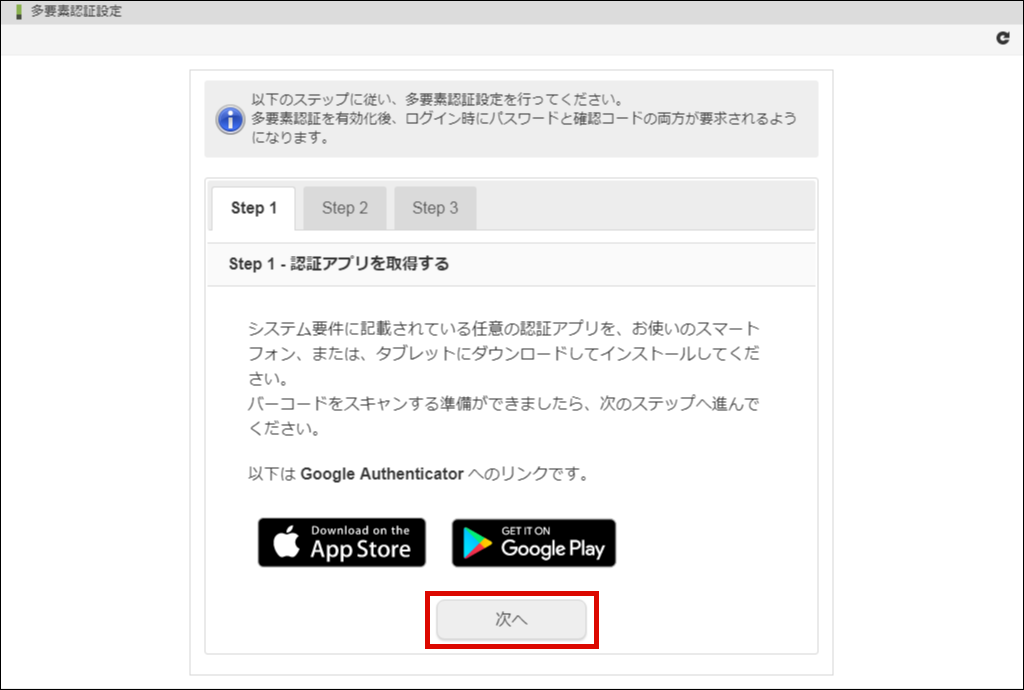
Task: Click the Step 1 - 認証アプリを取得する heading
Action: (x=339, y=264)
